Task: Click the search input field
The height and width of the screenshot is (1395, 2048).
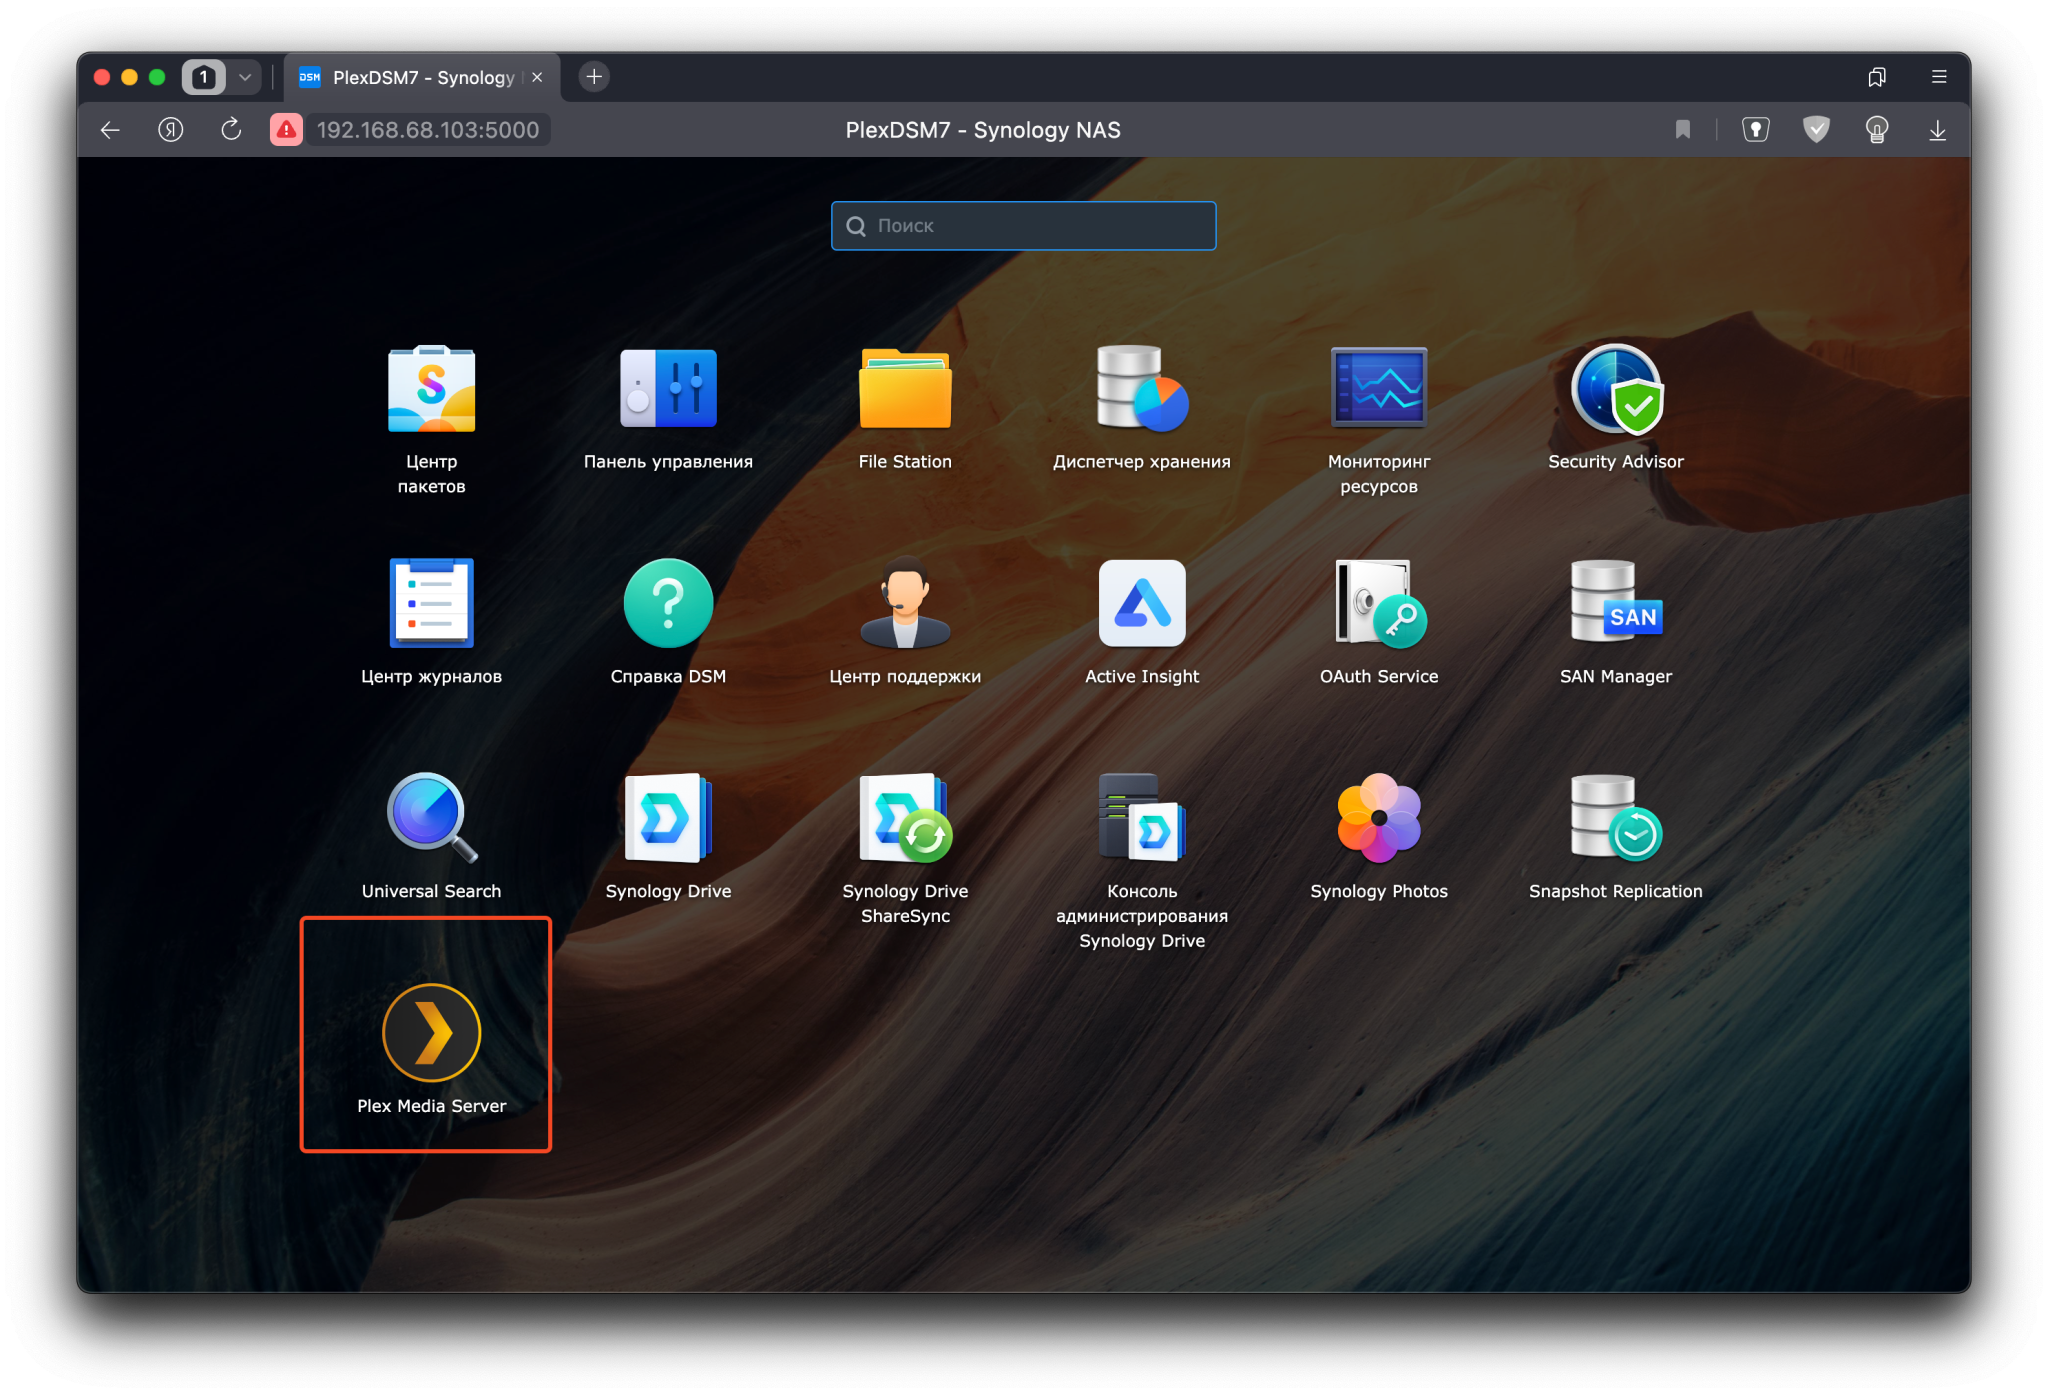Action: click(1022, 226)
